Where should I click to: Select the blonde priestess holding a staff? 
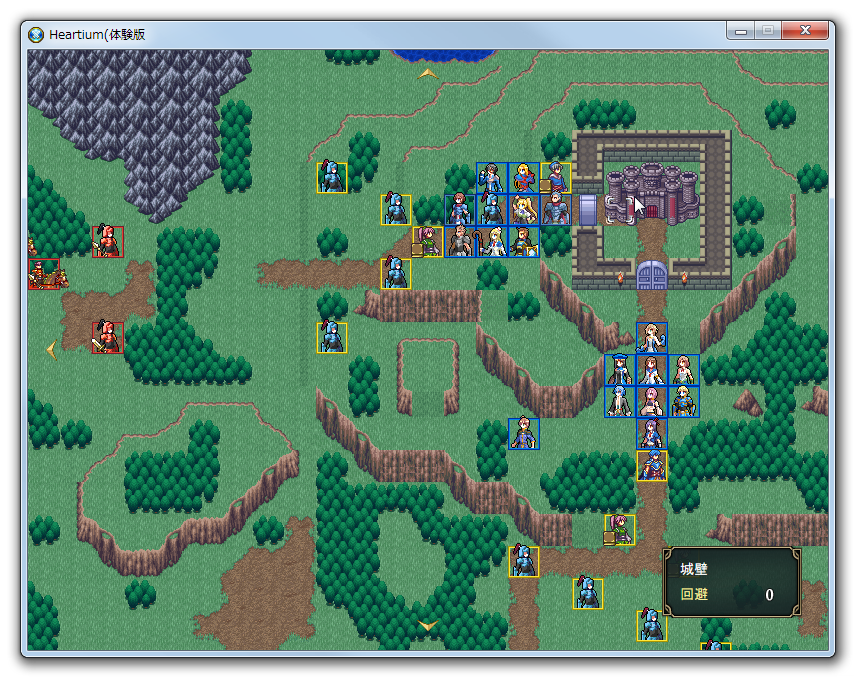[x=492, y=242]
